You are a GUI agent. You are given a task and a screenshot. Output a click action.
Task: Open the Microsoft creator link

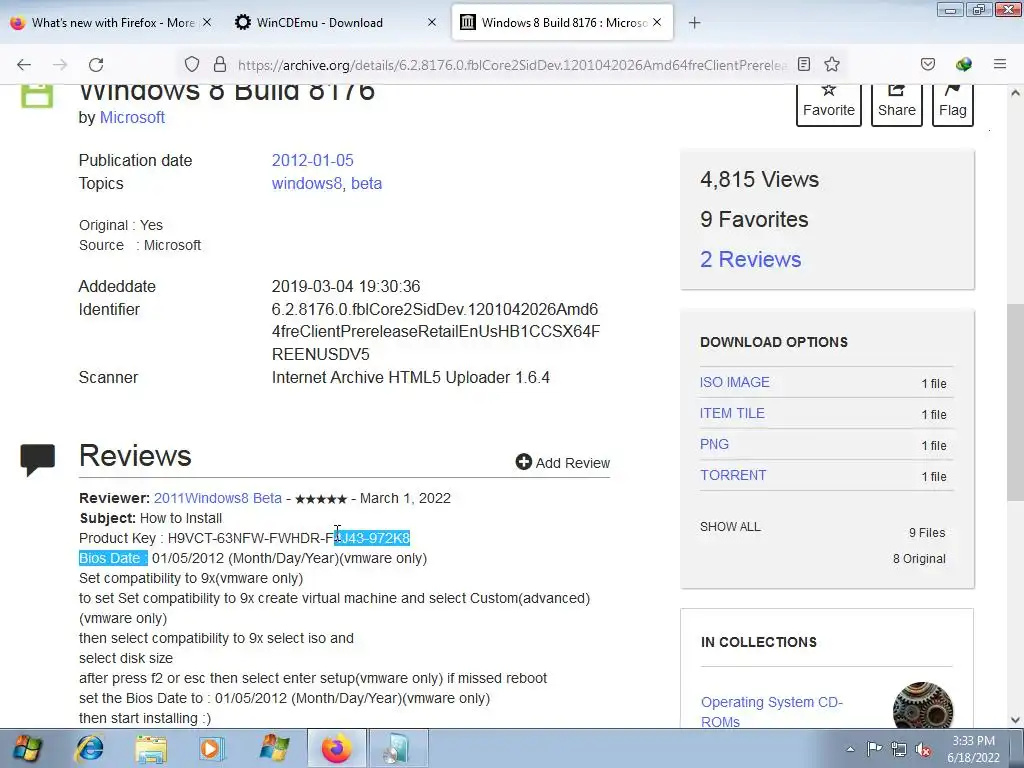click(x=132, y=118)
